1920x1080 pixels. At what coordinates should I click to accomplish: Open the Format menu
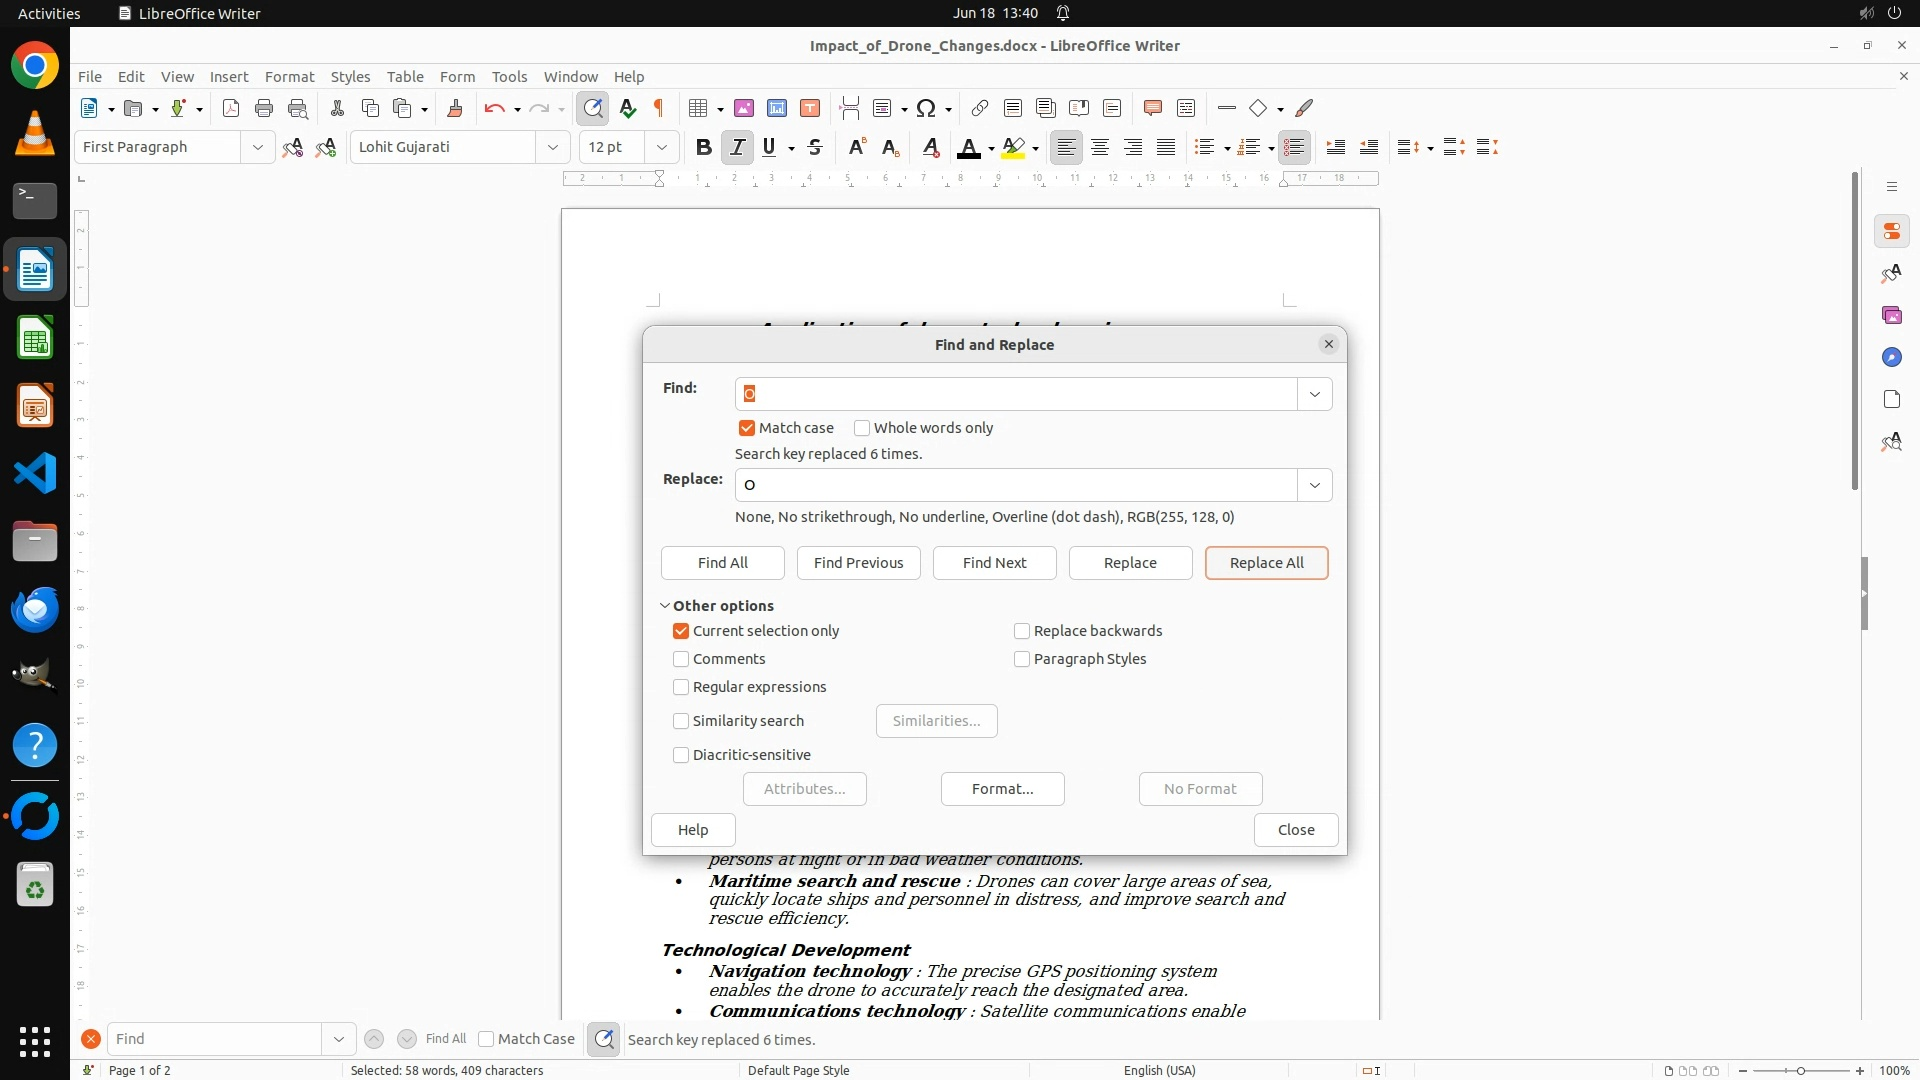(x=289, y=76)
